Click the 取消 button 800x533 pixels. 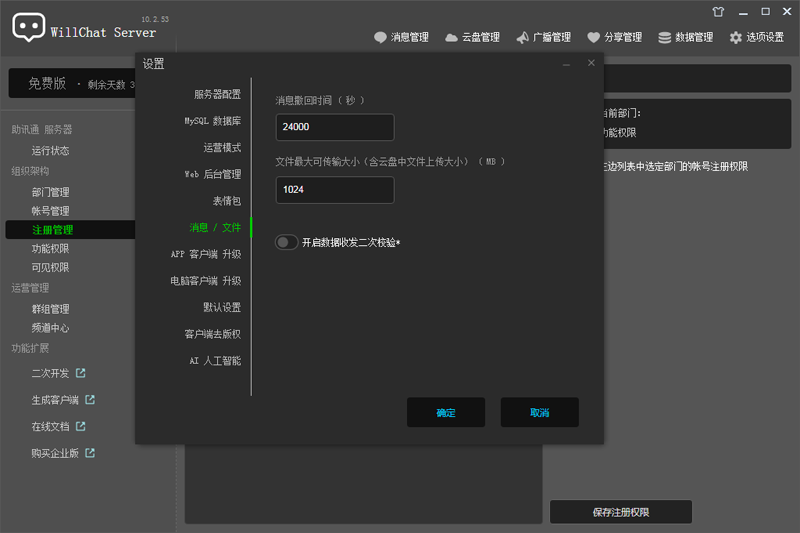tap(540, 413)
